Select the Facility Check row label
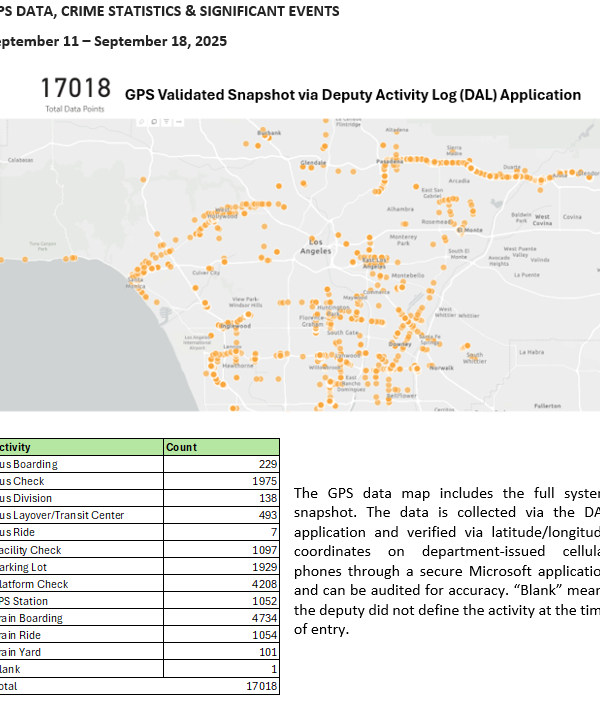 click(x=31, y=549)
